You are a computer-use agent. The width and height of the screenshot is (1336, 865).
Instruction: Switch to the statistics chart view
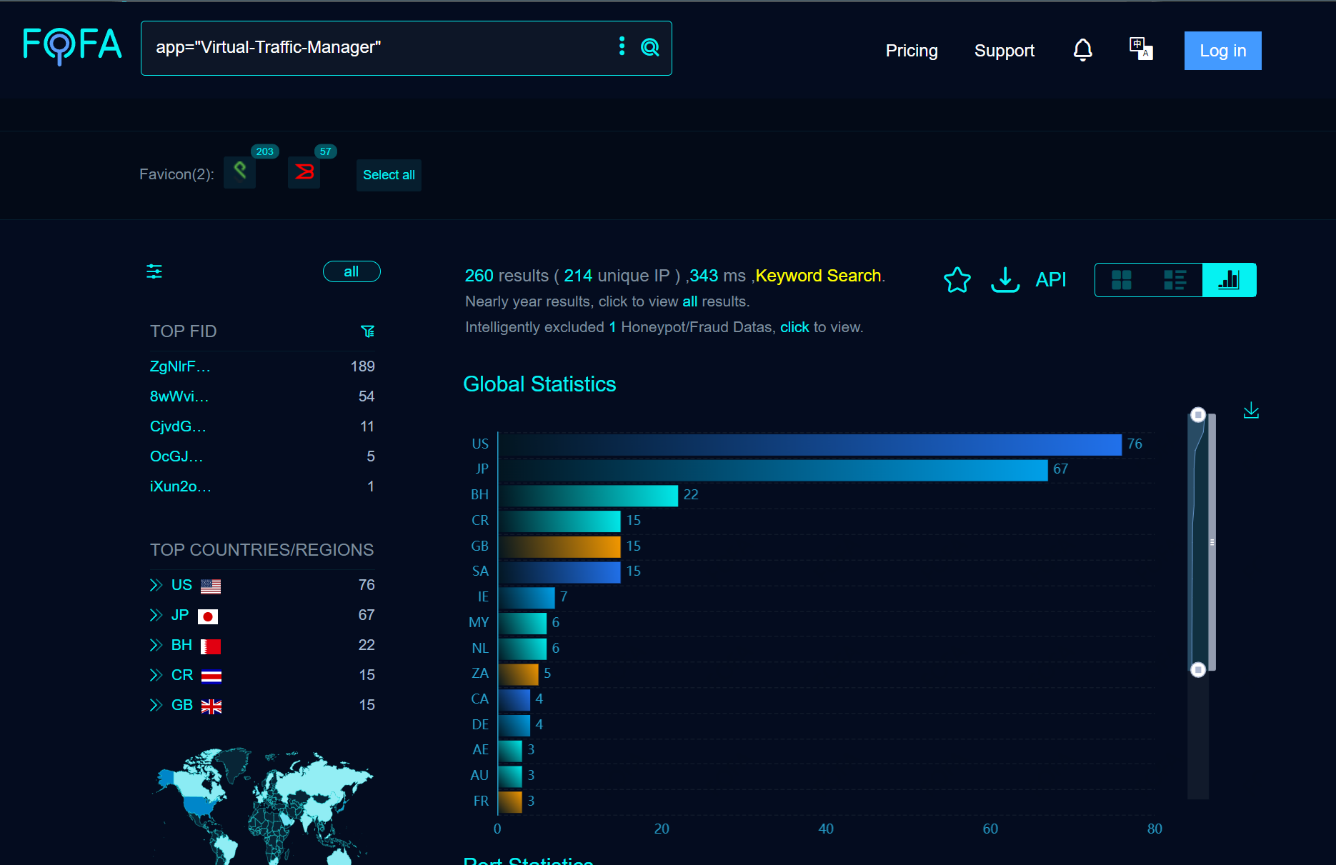(1229, 280)
